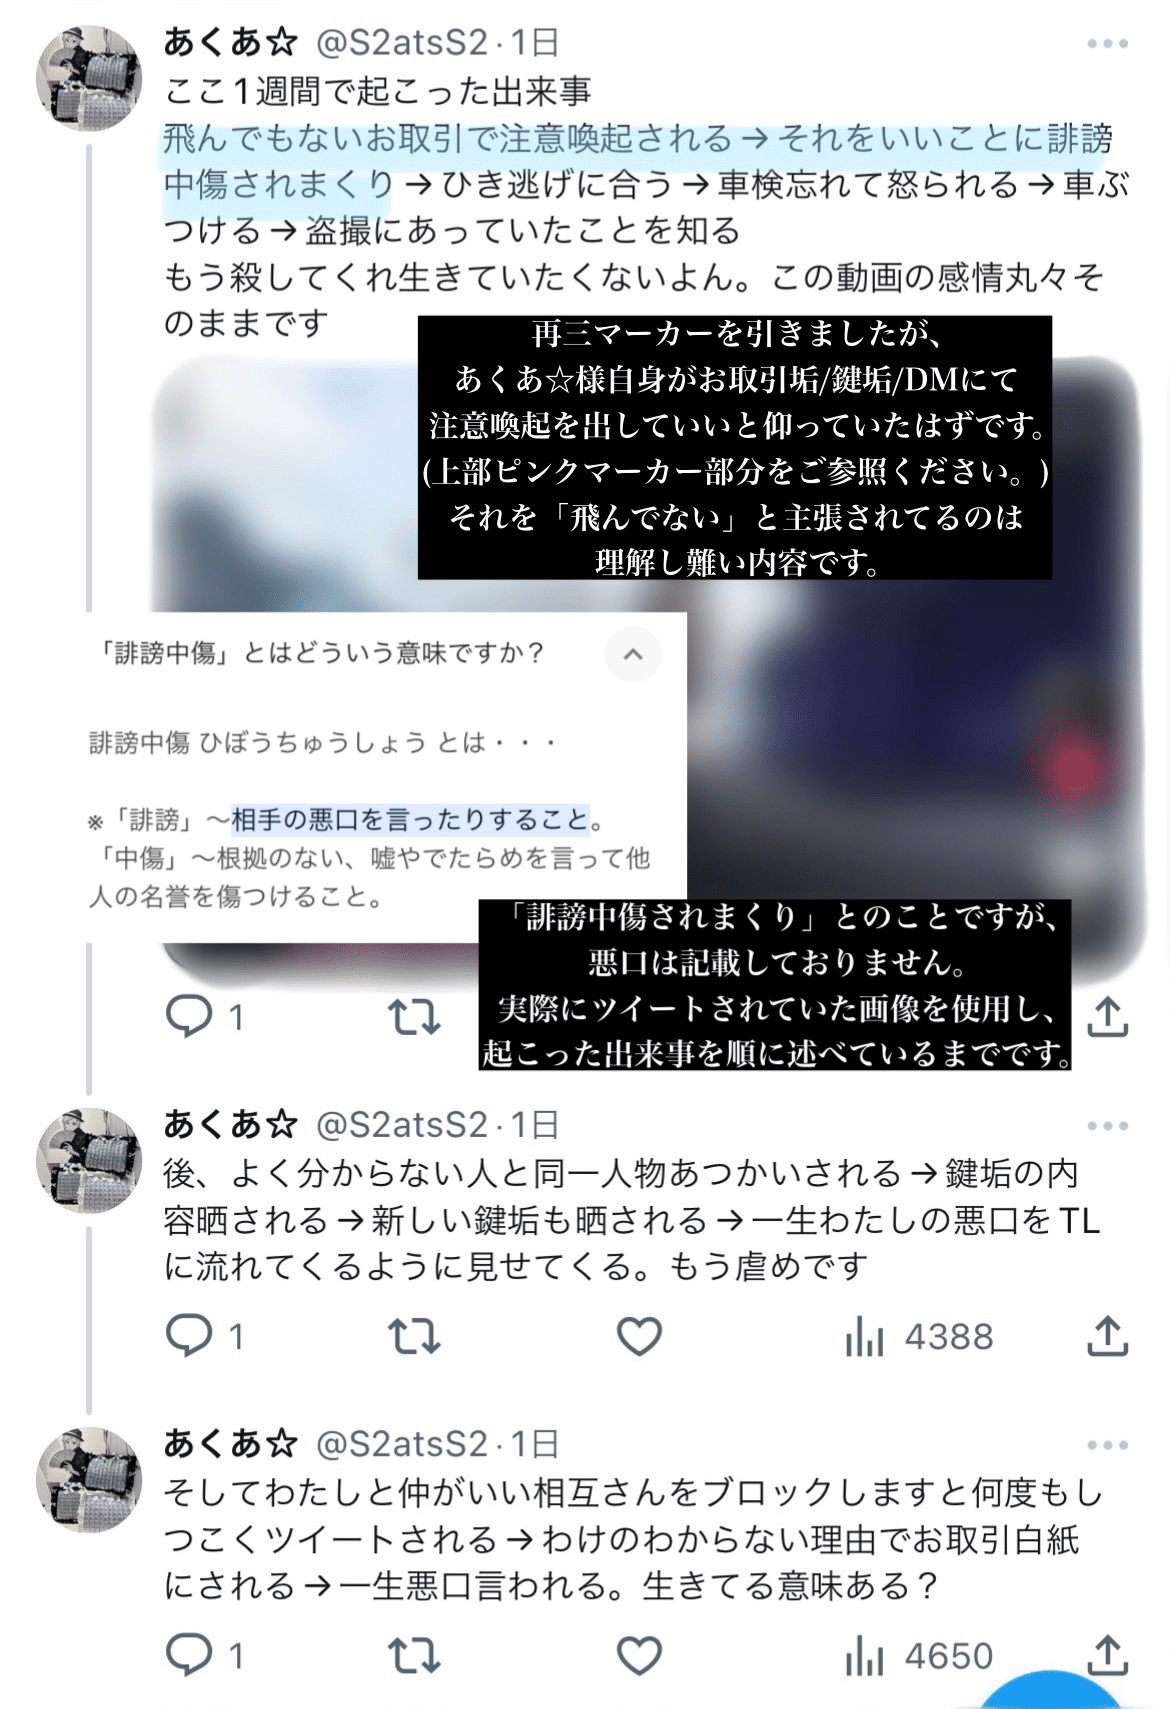Open reply on first tweet
The image size is (1170, 1709).
pyautogui.click(x=203, y=1017)
